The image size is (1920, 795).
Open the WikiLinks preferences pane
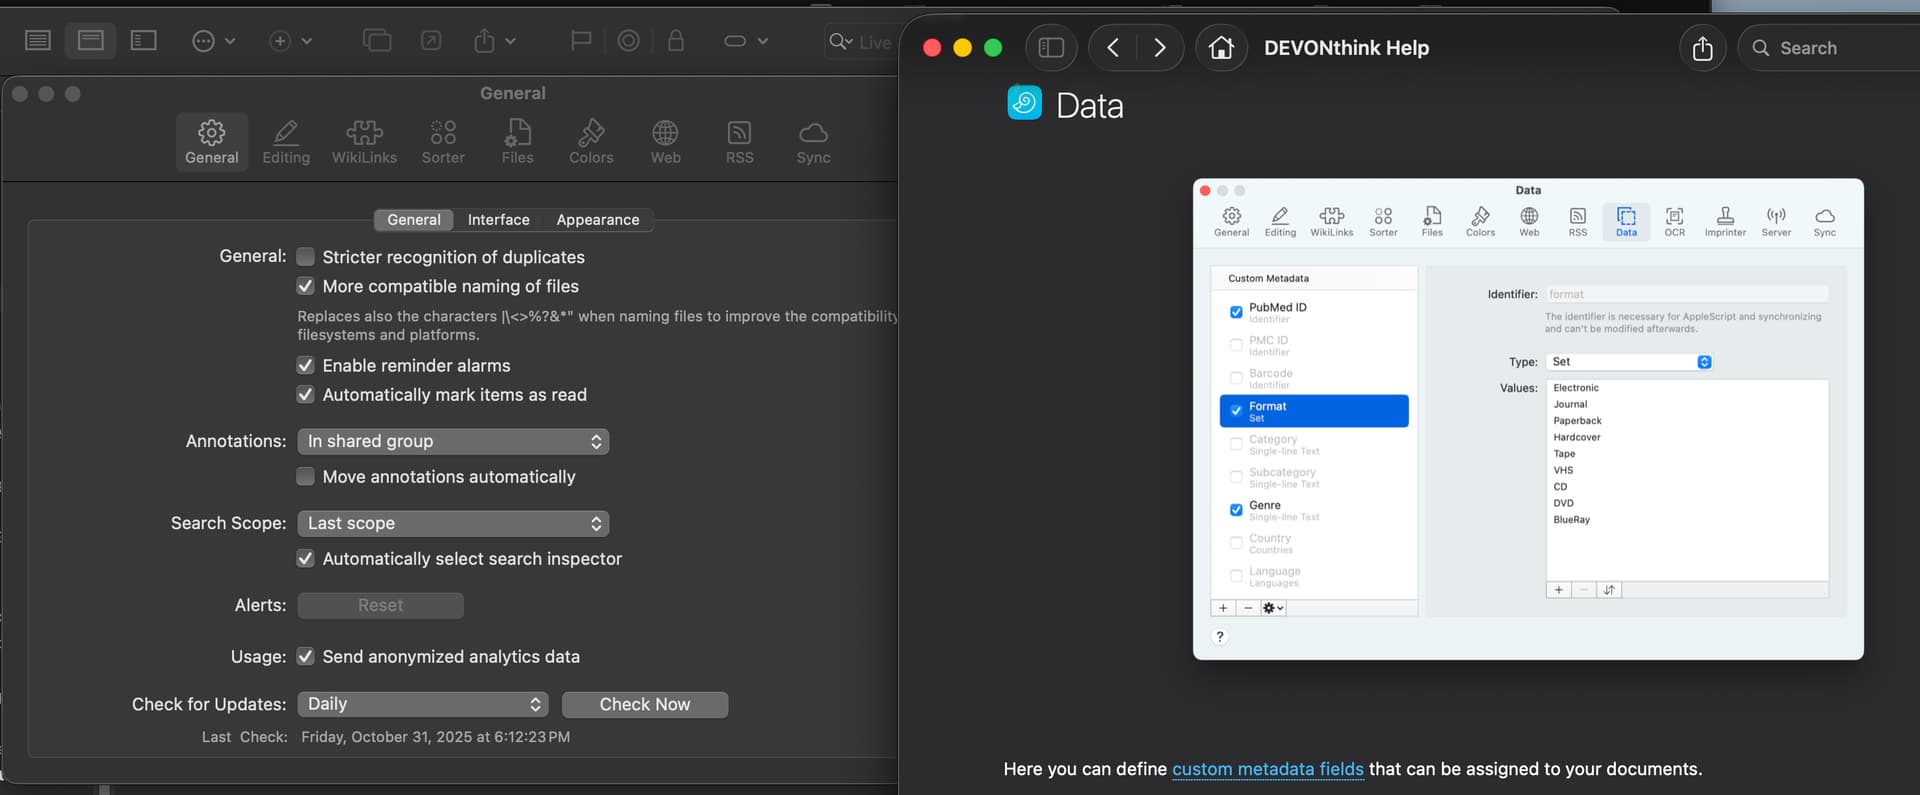(364, 142)
